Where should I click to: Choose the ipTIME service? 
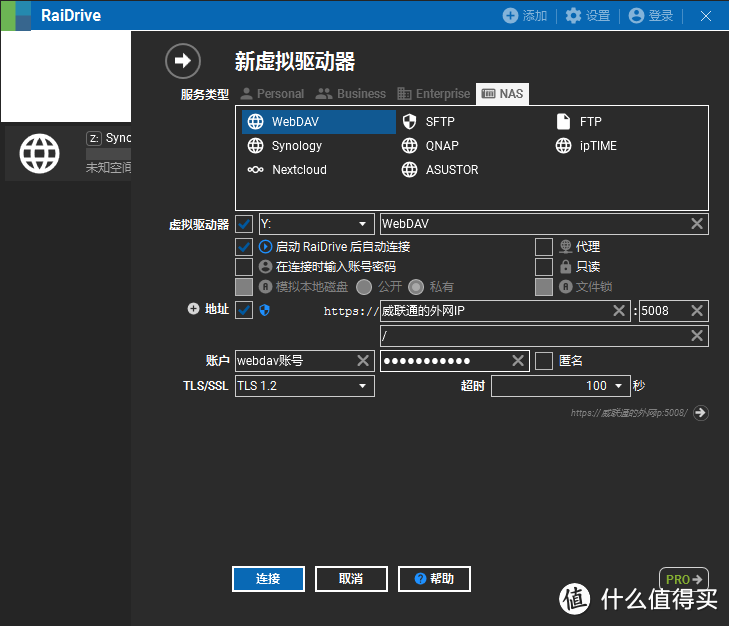(586, 146)
